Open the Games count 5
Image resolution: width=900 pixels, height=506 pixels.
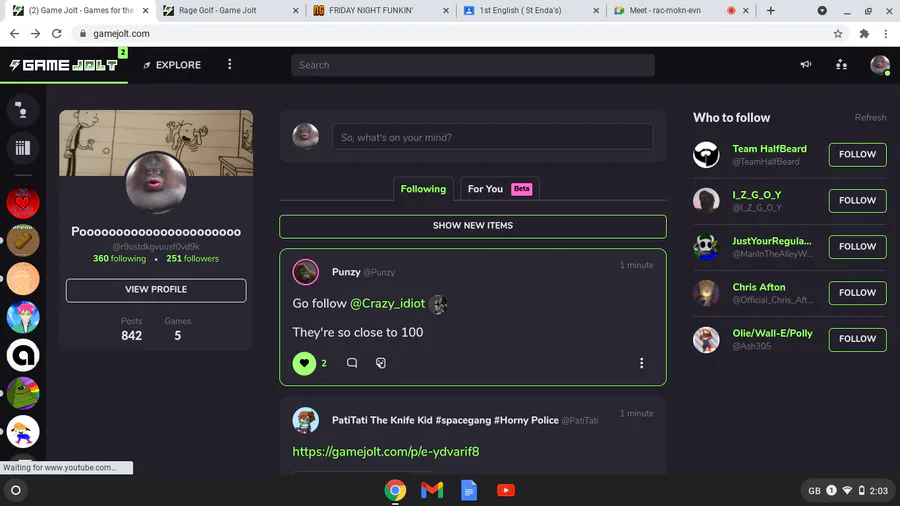[177, 329]
